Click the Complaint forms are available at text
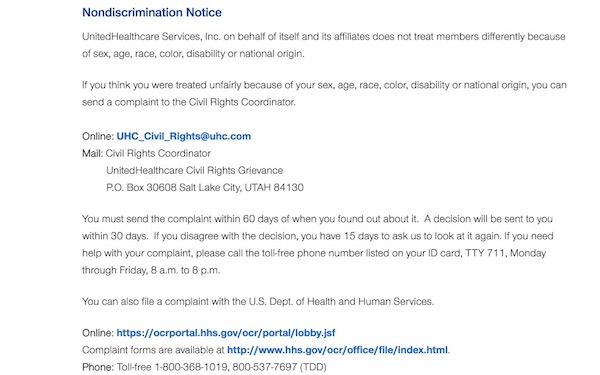The width and height of the screenshot is (600, 375). [x=153, y=350]
